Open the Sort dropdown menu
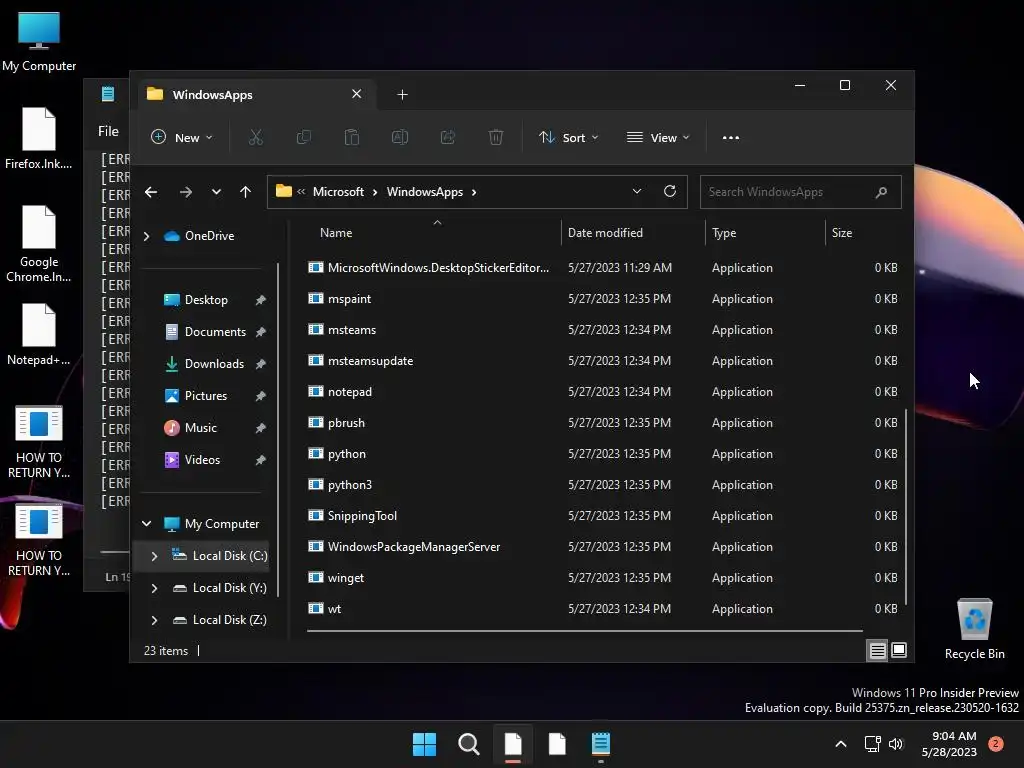 coord(568,137)
